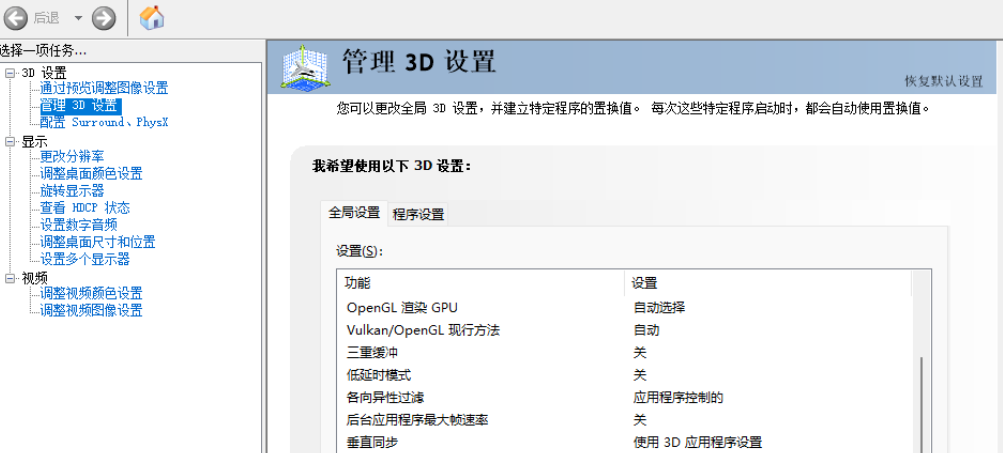The width and height of the screenshot is (1003, 453).
Task: Switch to the 程序设置 tab
Action: (418, 214)
